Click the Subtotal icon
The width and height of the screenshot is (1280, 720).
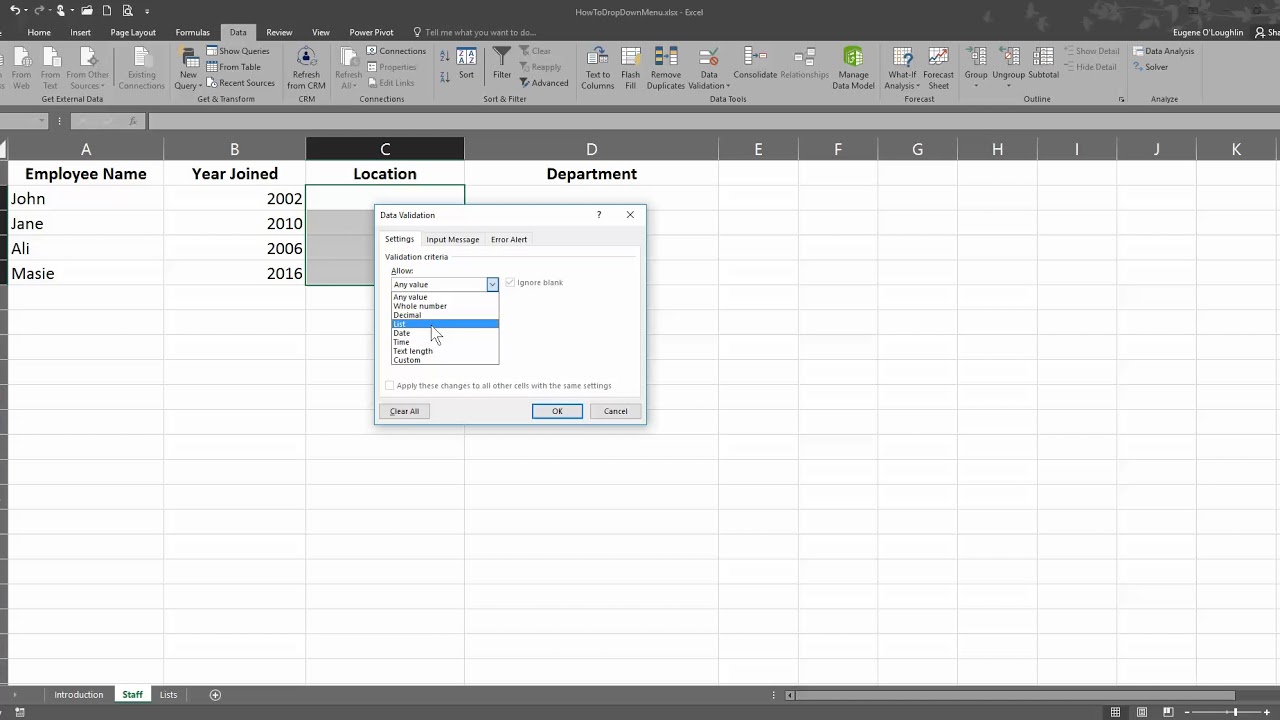tap(1043, 63)
